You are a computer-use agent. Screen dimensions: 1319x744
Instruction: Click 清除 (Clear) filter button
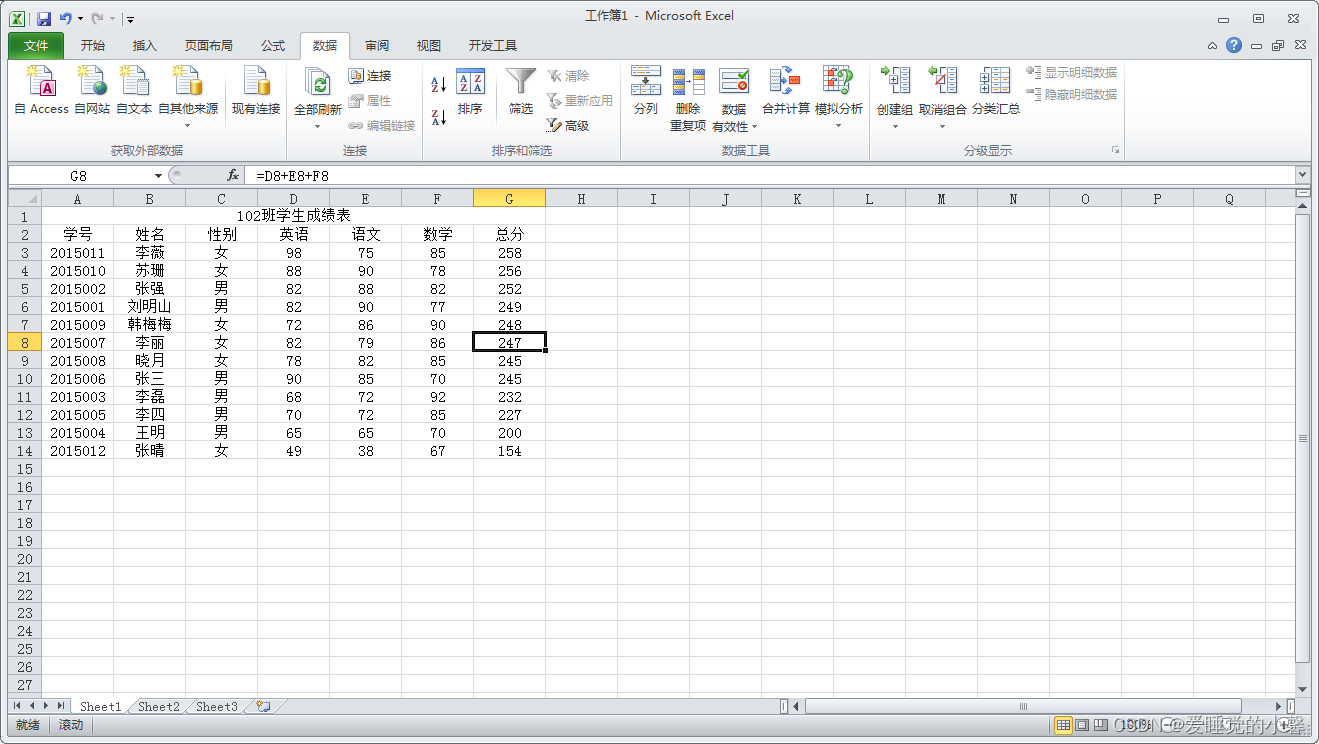568,76
